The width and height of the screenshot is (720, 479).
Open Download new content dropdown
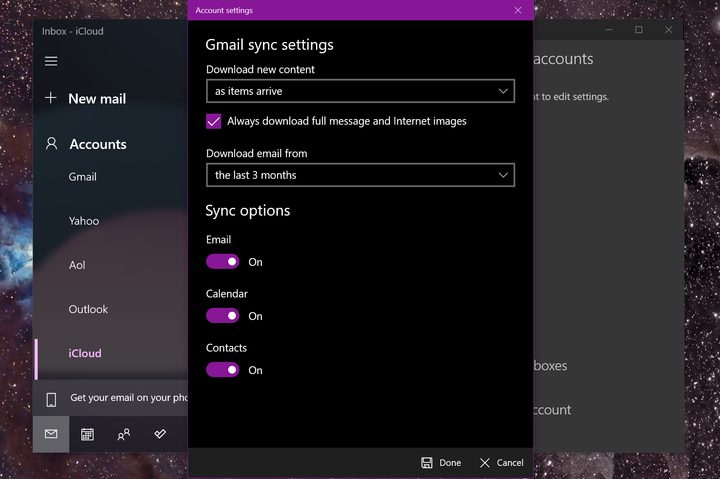(x=360, y=91)
